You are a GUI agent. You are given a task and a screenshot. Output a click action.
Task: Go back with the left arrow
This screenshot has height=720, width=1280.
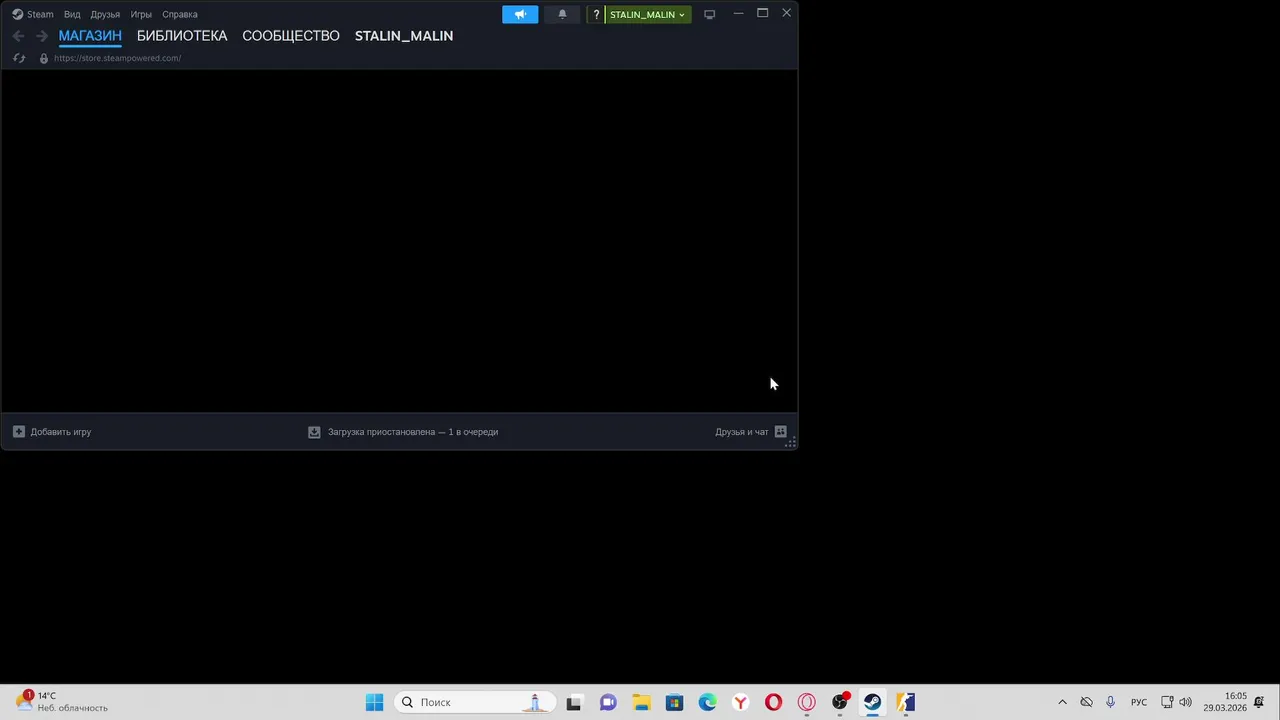(18, 36)
